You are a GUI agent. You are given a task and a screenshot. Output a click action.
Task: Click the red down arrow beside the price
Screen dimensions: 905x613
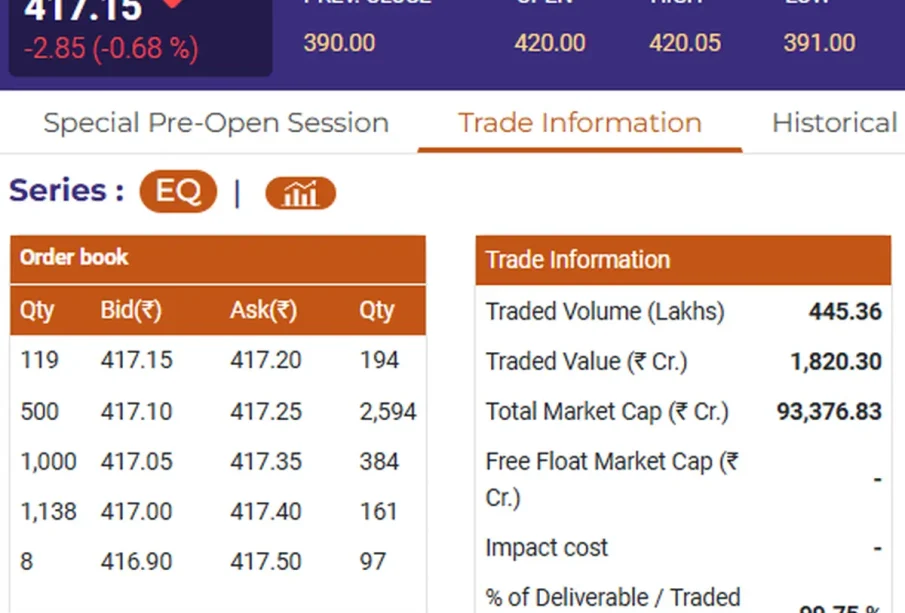pyautogui.click(x=174, y=4)
